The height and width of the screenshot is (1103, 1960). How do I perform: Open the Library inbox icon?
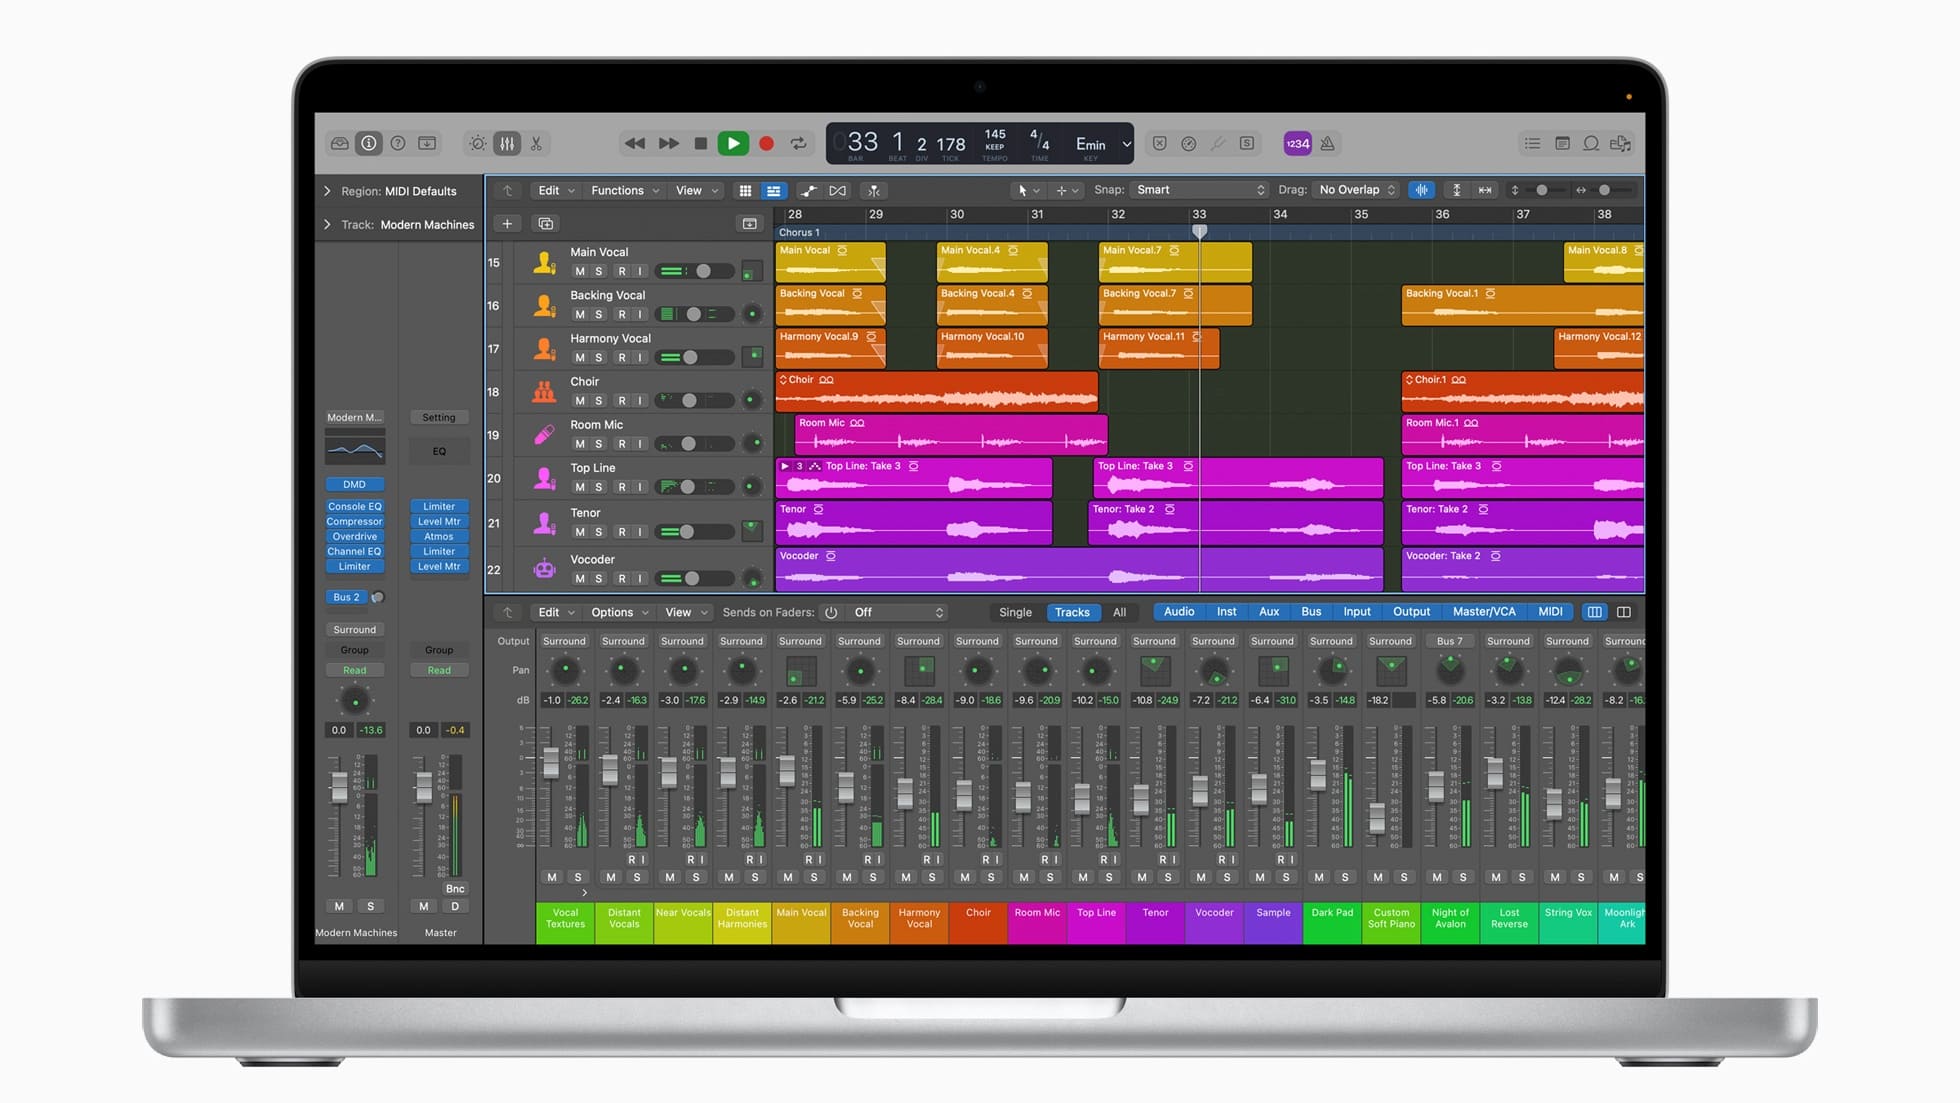point(340,143)
